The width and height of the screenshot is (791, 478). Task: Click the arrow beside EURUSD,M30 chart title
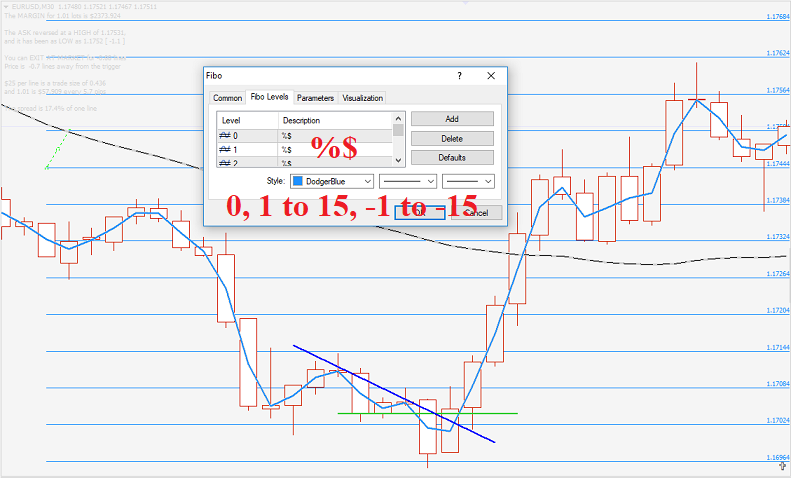6,7
